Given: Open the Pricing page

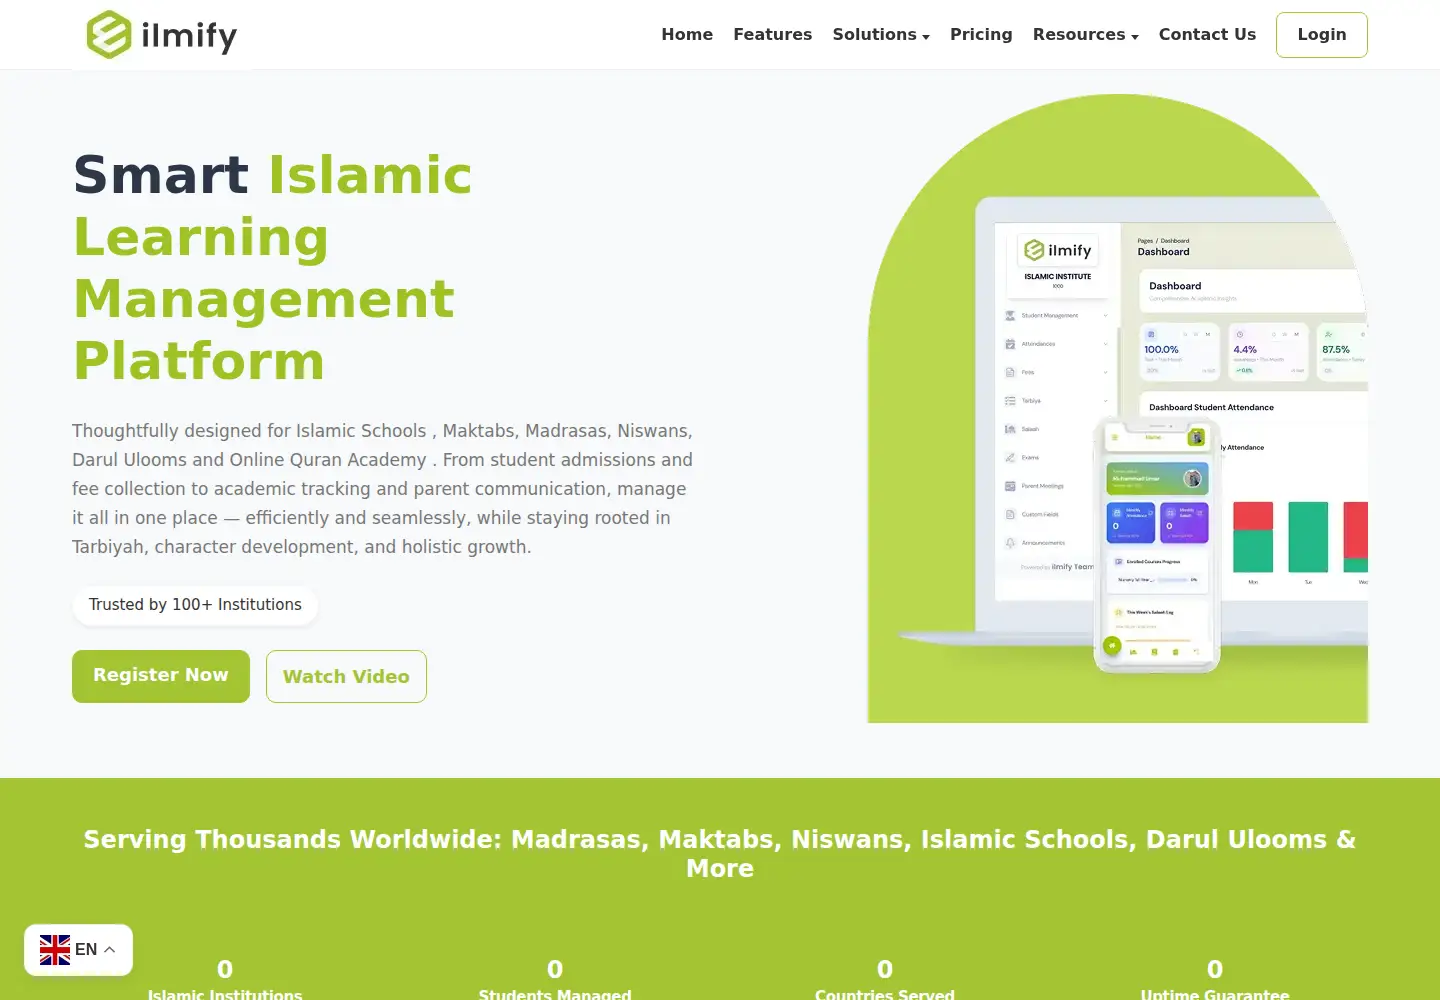Looking at the screenshot, I should [x=981, y=34].
